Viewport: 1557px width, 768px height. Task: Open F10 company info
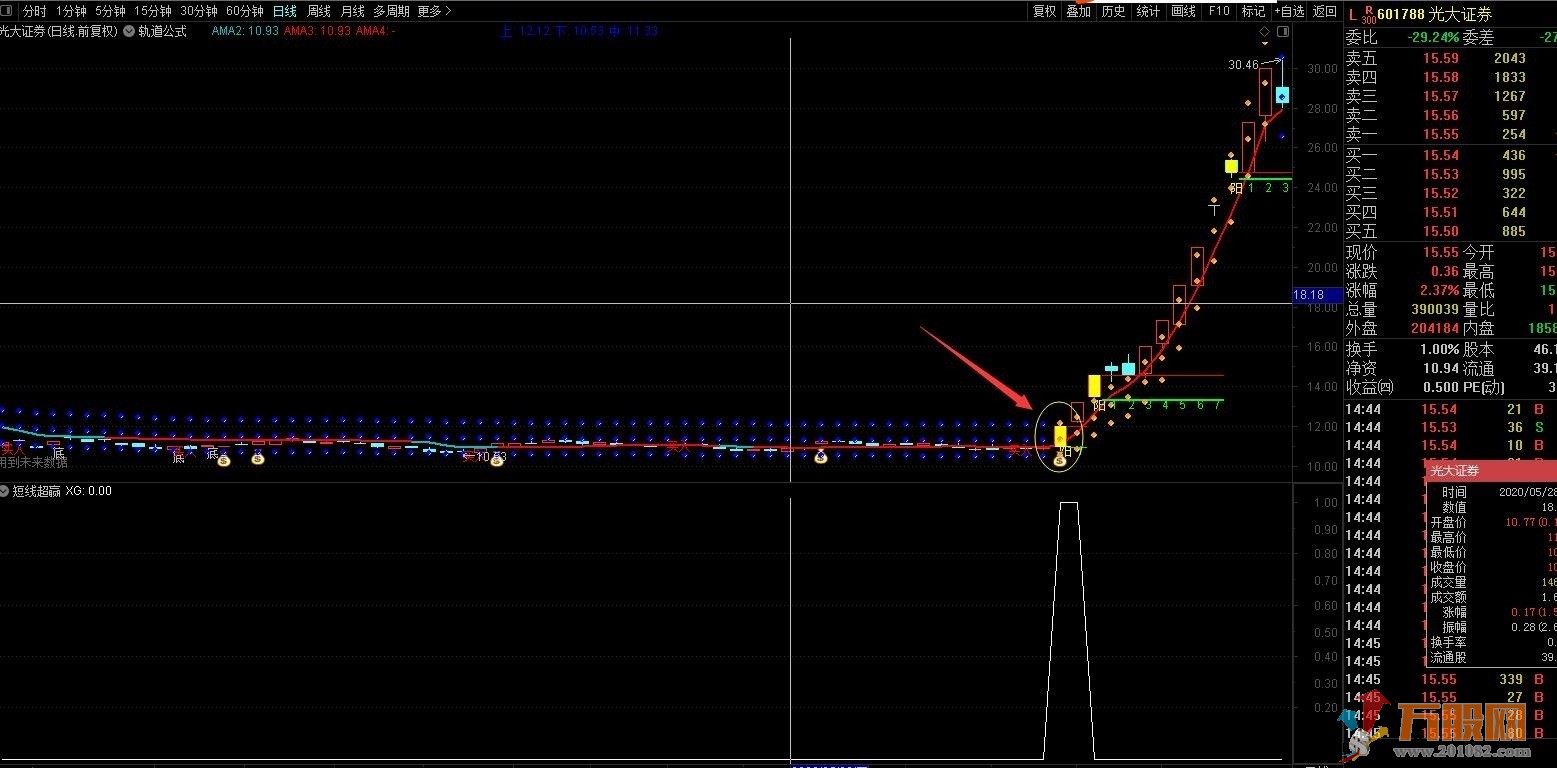(x=1218, y=11)
